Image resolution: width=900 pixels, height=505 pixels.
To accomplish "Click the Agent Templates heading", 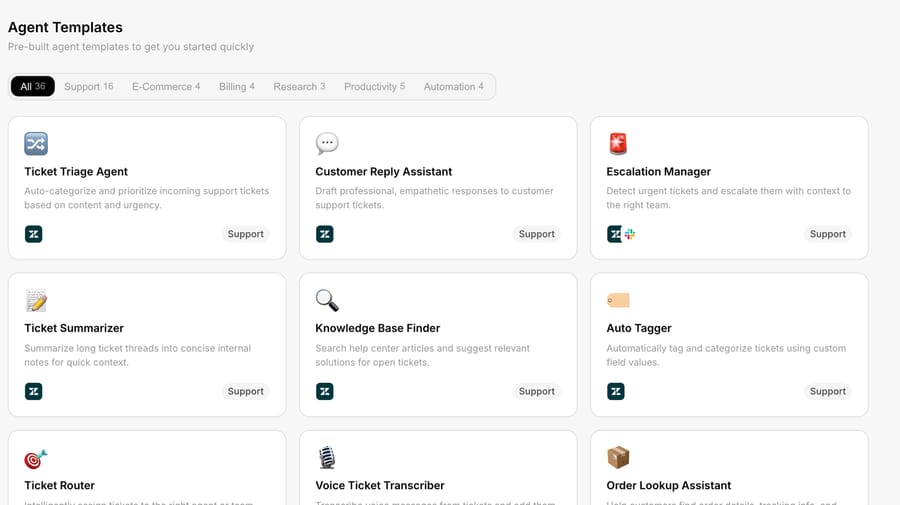I will coord(65,27).
